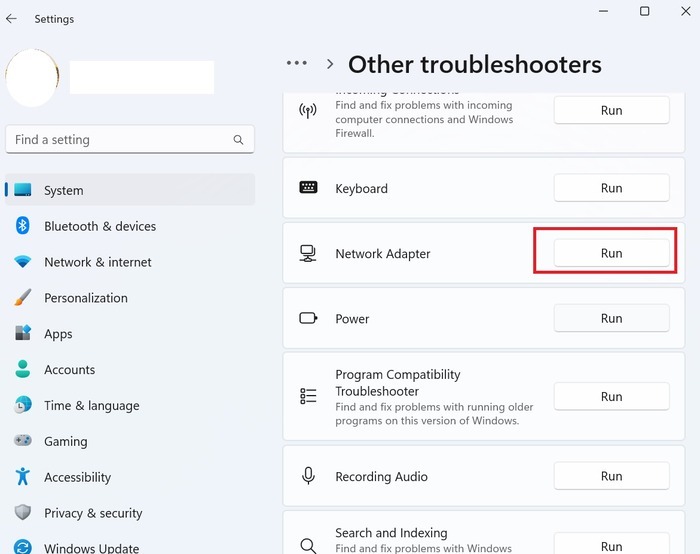Click the Gaming controller icon
This screenshot has height=554, width=700.
click(23, 440)
